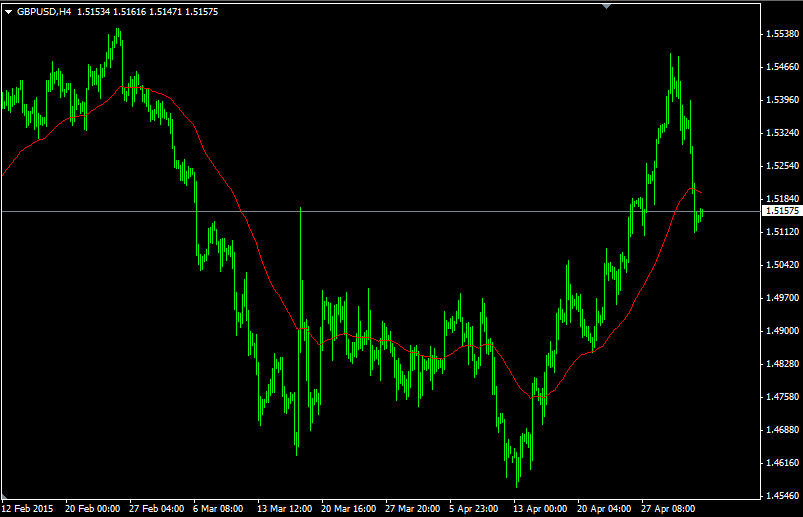
Task: Click the chart shift marker triangle at top
Action: [x=606, y=6]
